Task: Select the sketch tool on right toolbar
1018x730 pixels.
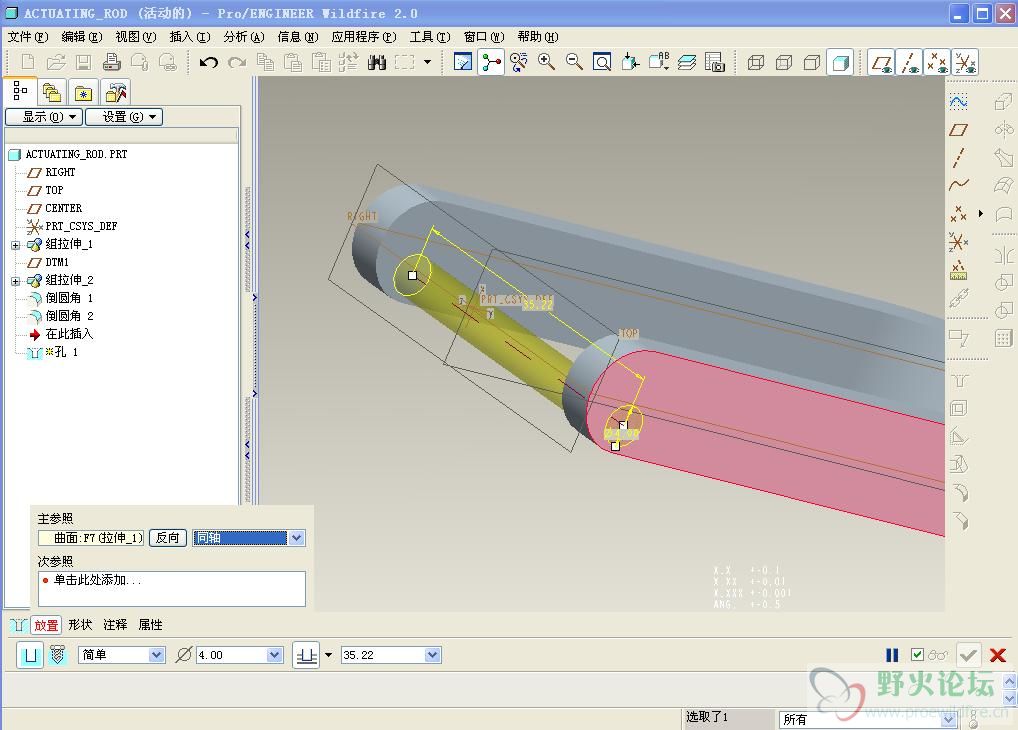Action: tap(958, 101)
